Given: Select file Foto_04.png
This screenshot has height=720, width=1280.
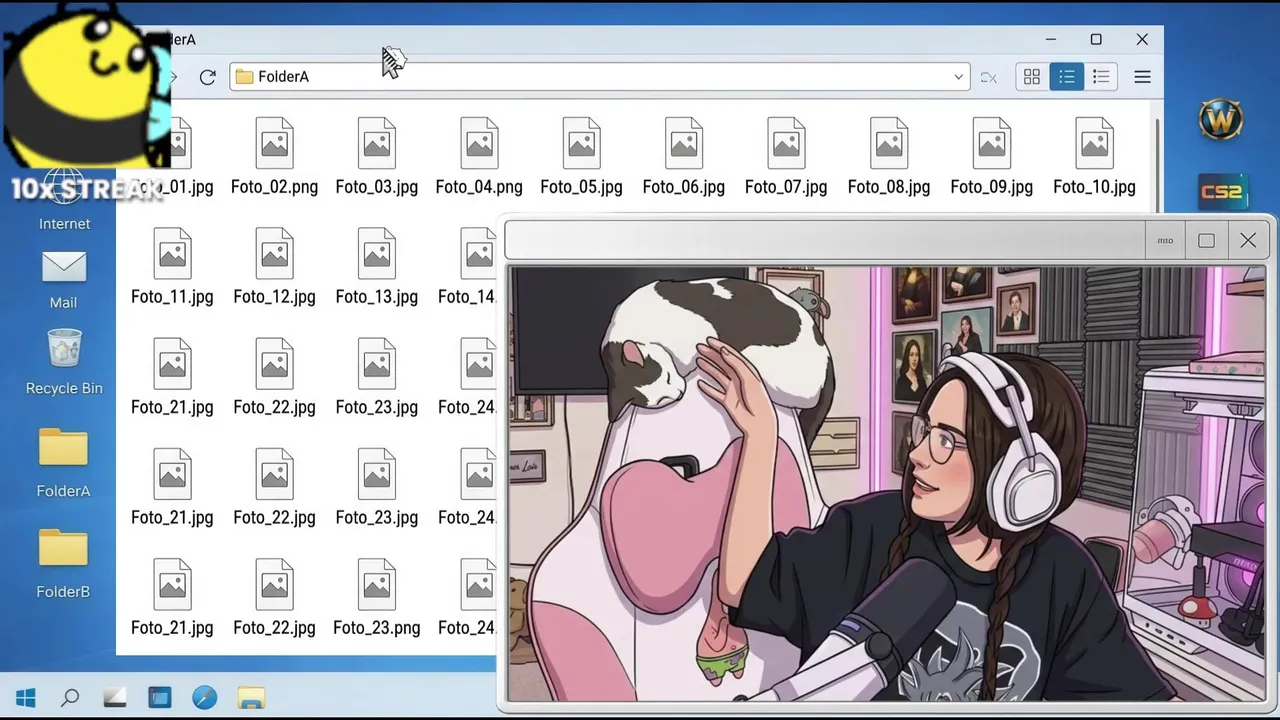Looking at the screenshot, I should (479, 157).
